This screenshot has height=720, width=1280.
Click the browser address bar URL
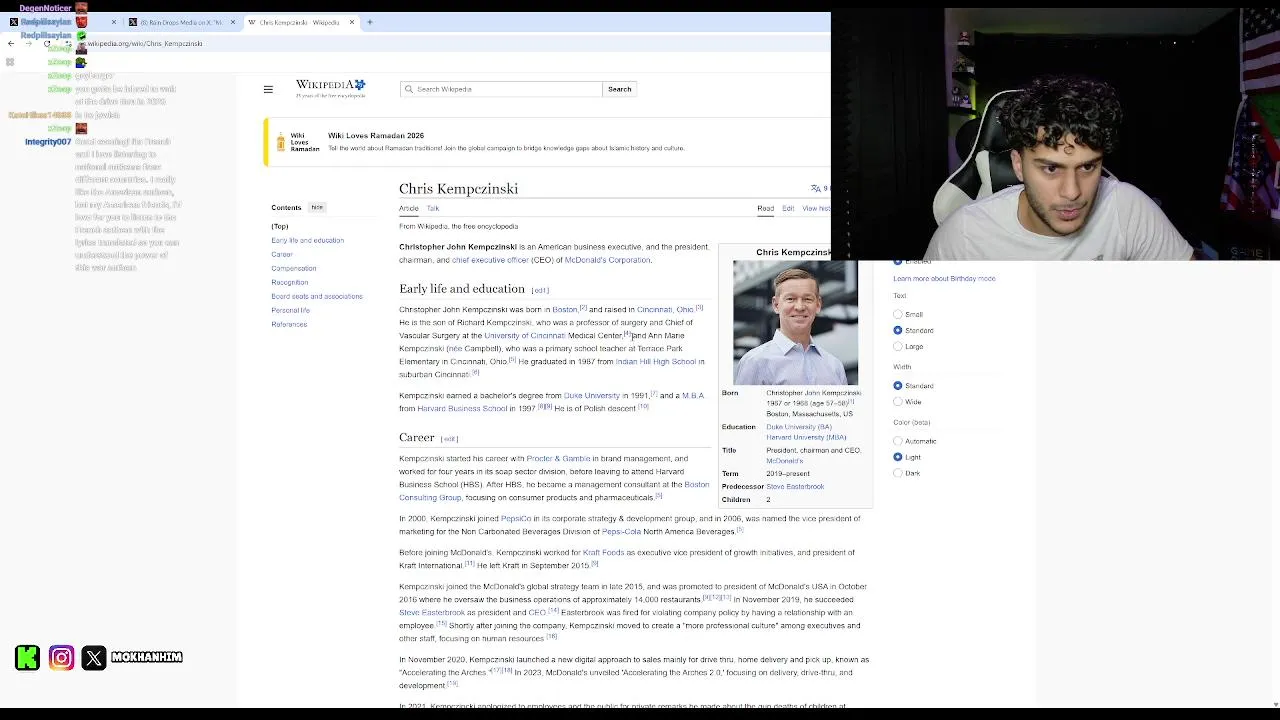pyautogui.click(x=145, y=44)
